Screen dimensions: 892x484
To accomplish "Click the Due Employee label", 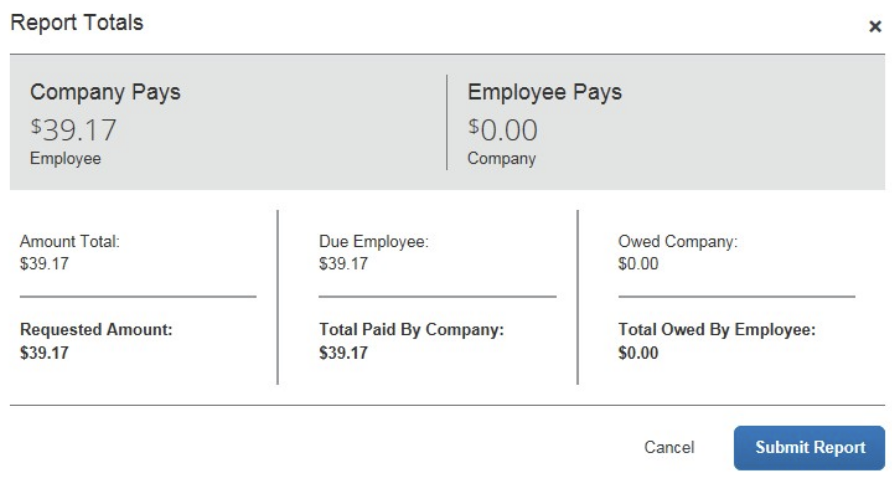I will 373,242.
